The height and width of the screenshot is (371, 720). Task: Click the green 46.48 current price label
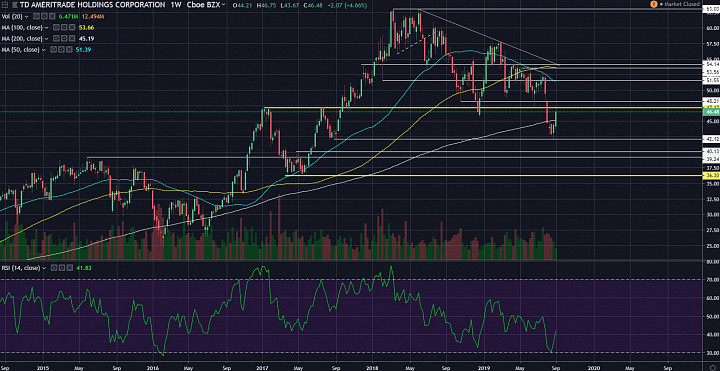(711, 112)
